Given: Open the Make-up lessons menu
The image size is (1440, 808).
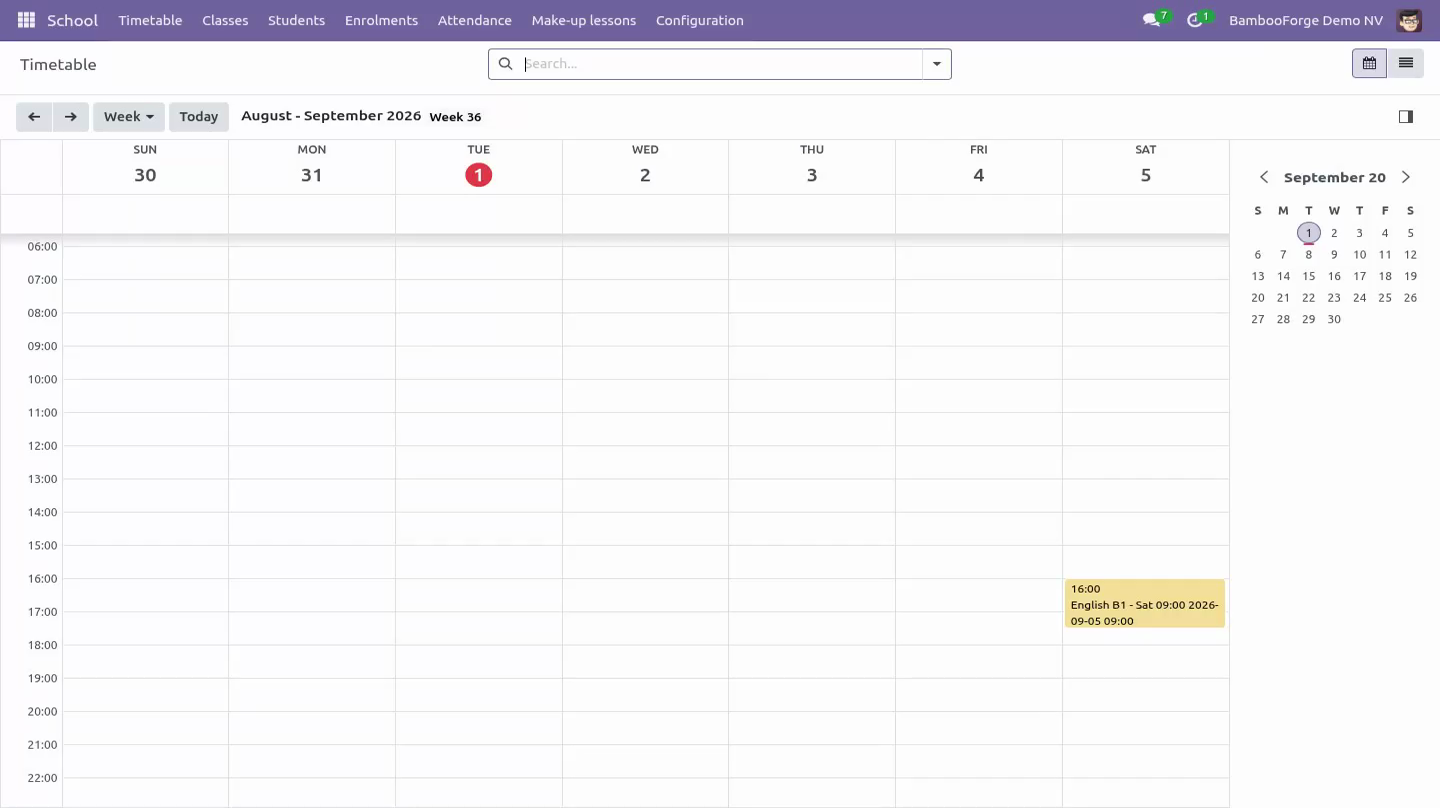Looking at the screenshot, I should (x=583, y=20).
